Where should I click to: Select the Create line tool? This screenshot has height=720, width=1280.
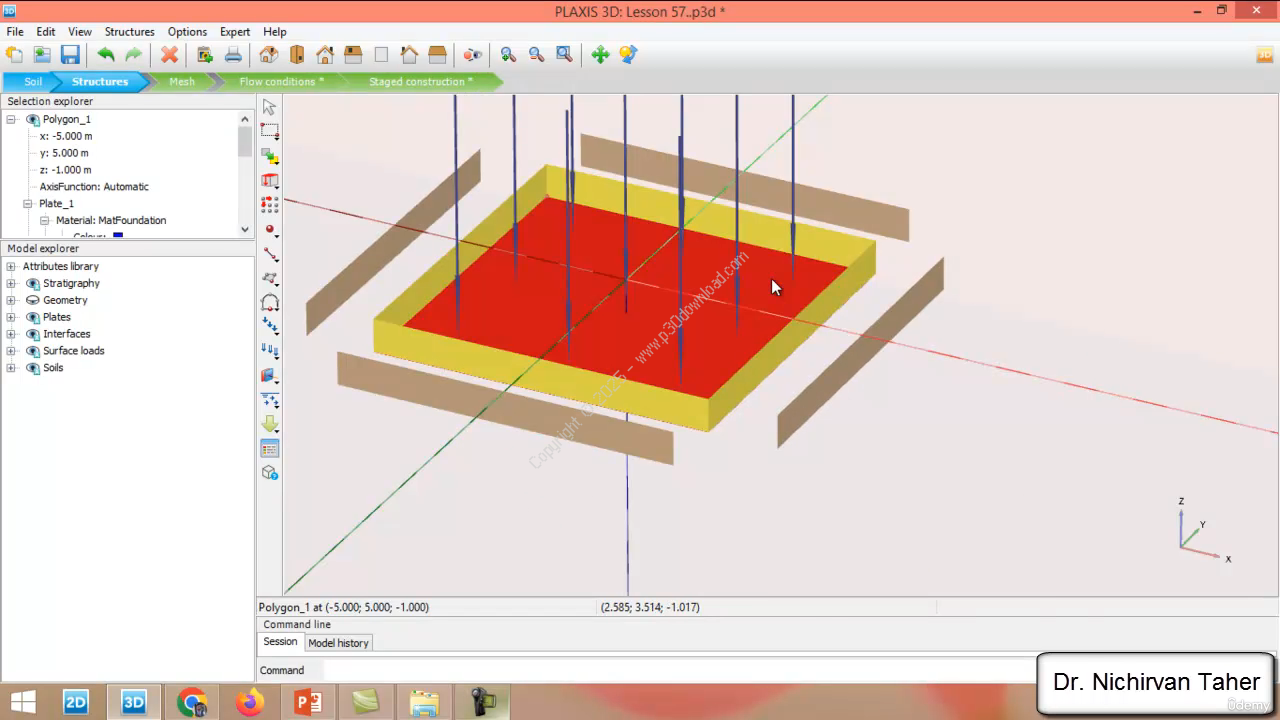(x=269, y=254)
